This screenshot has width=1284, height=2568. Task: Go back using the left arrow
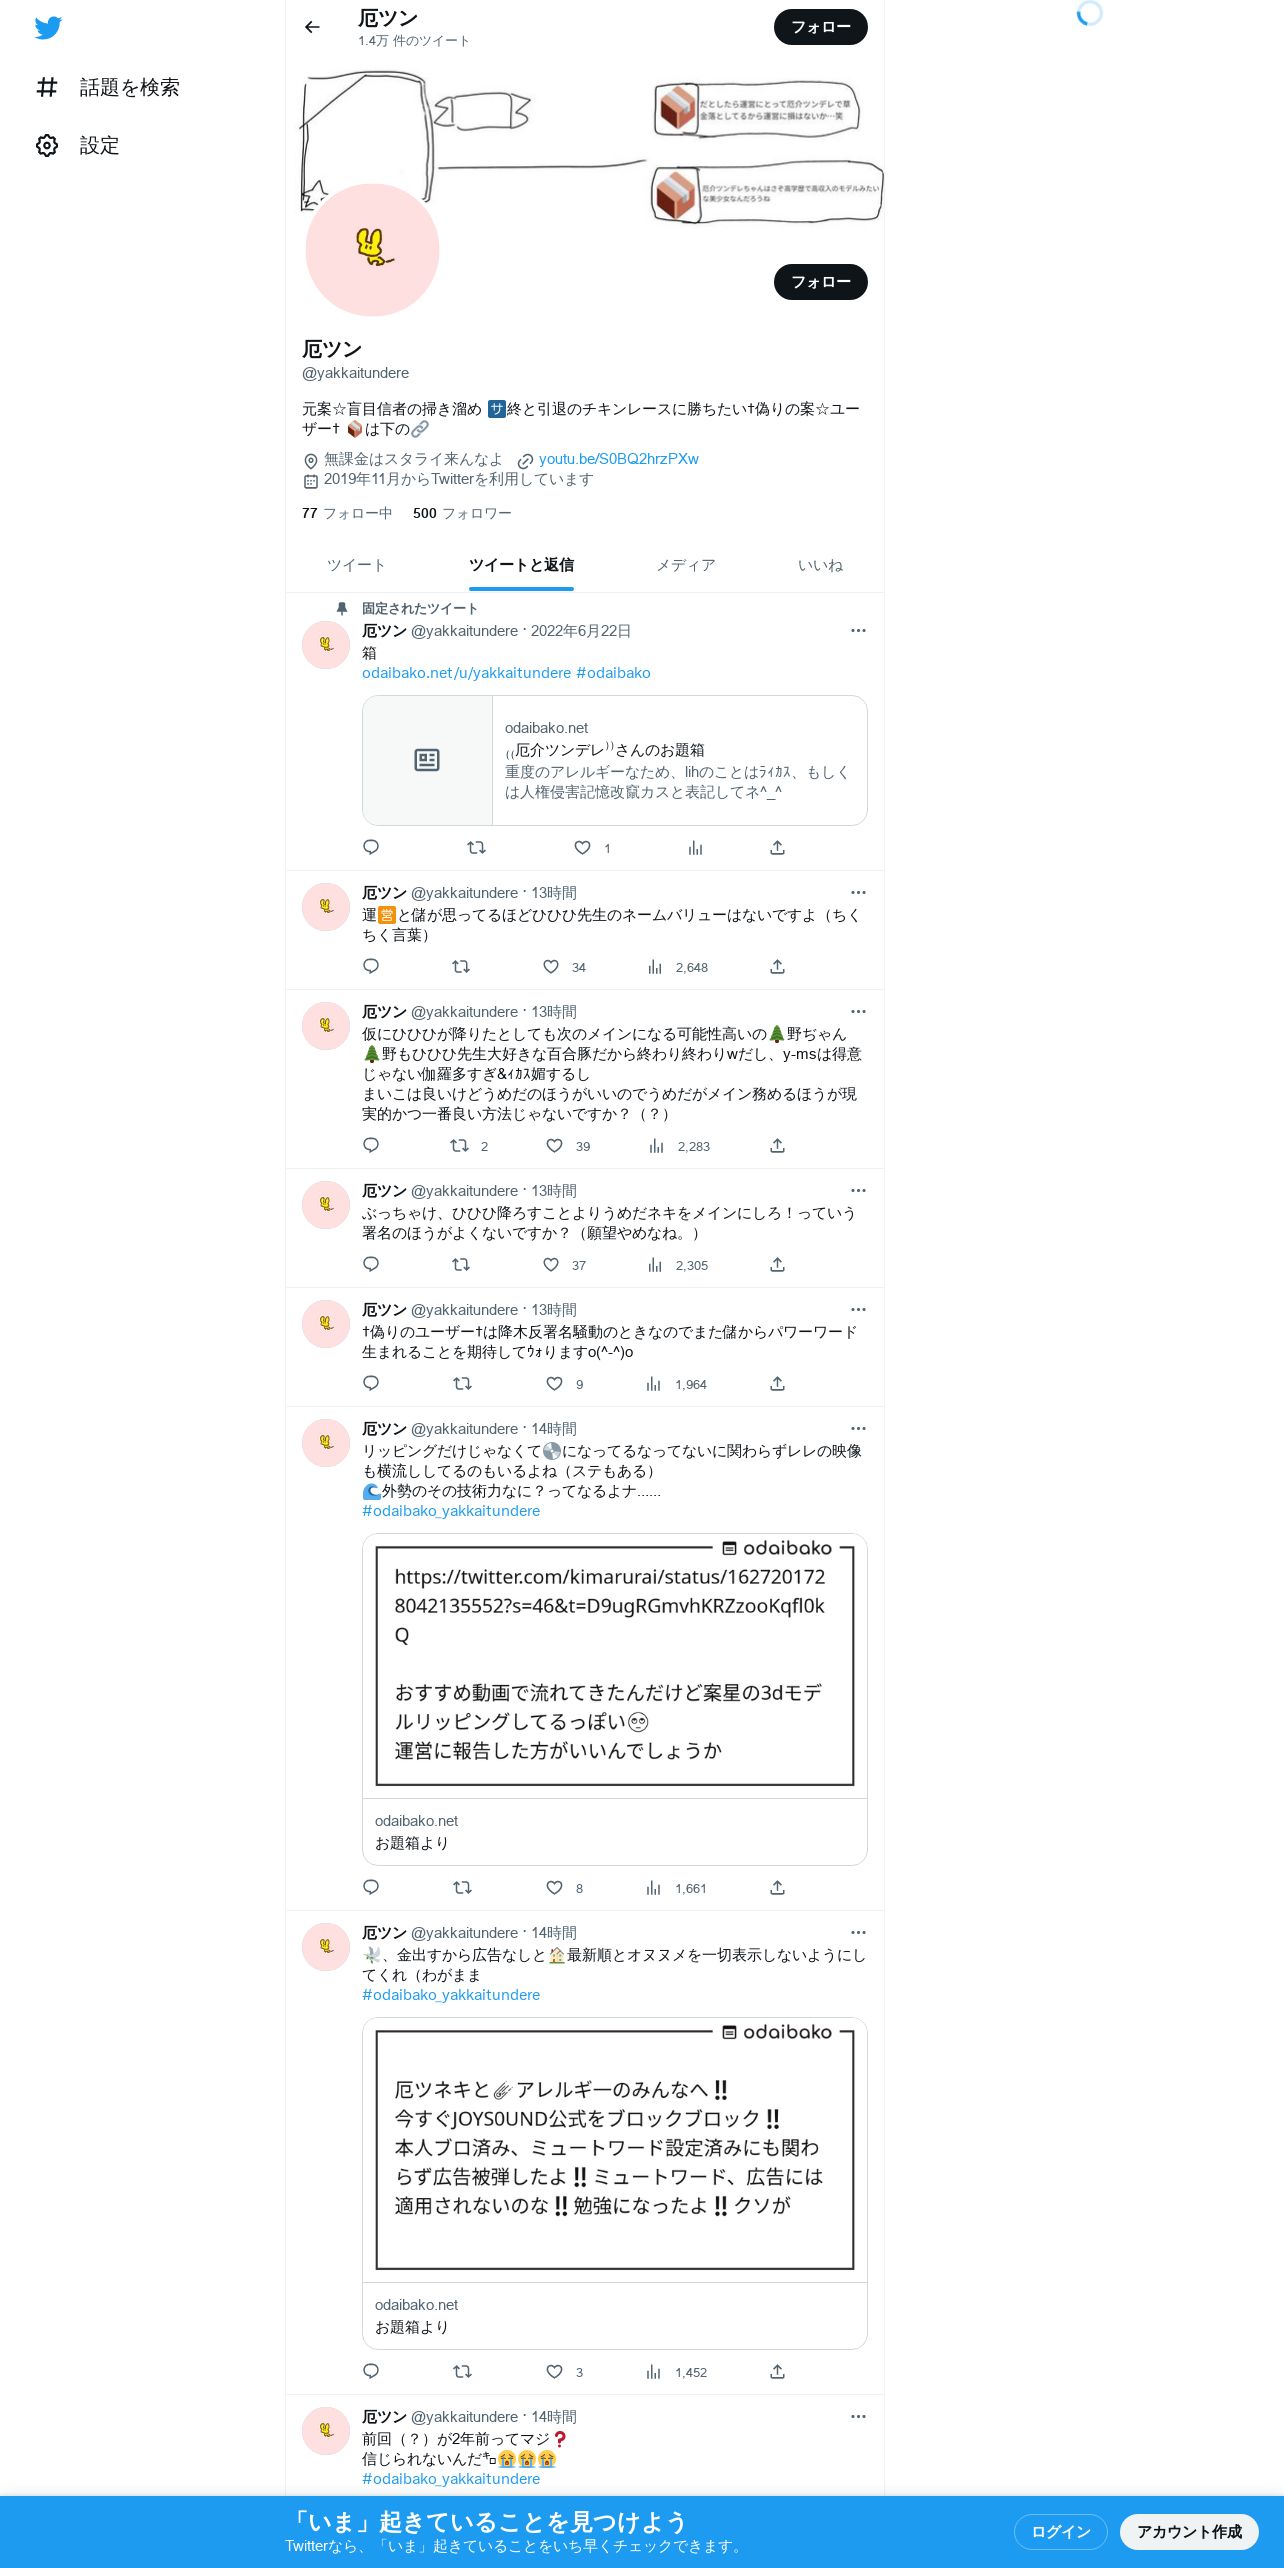pyautogui.click(x=312, y=27)
